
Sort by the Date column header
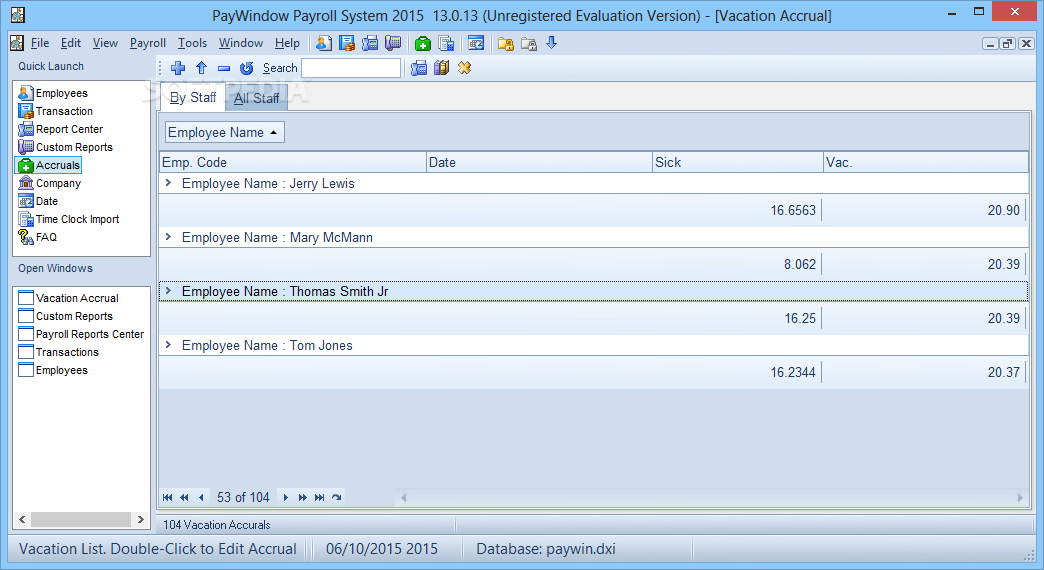(539, 162)
